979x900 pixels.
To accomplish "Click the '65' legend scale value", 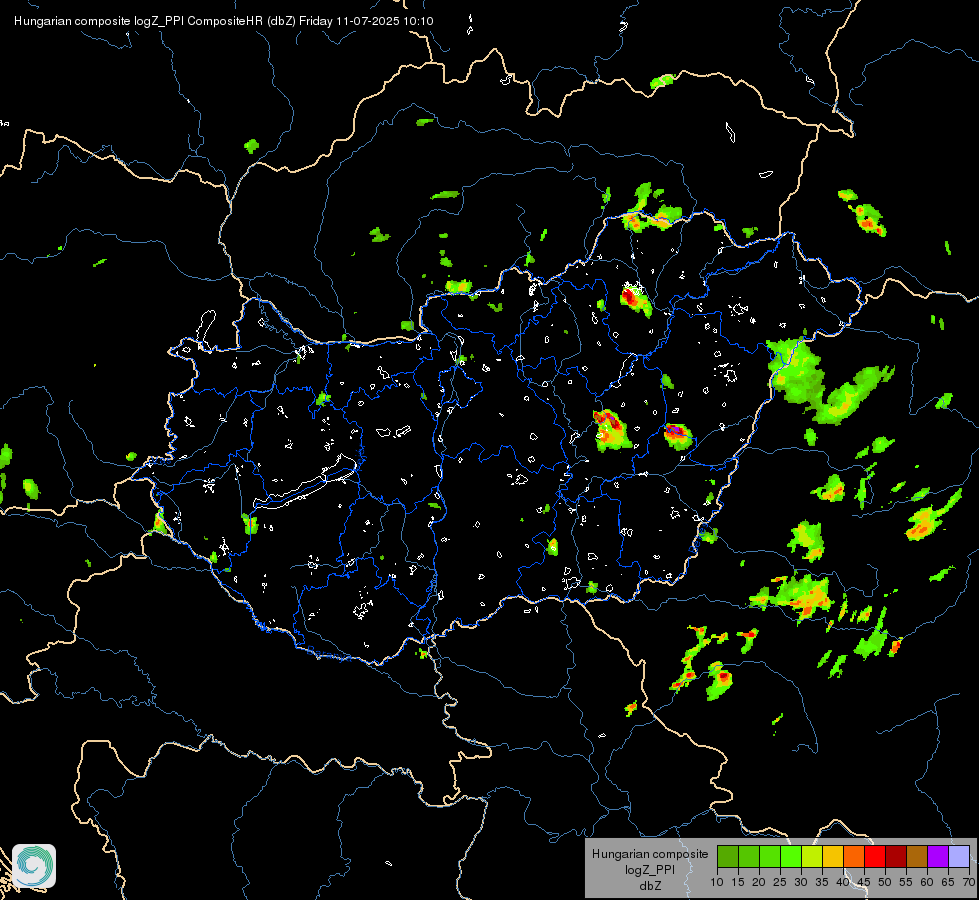I will 948,883.
